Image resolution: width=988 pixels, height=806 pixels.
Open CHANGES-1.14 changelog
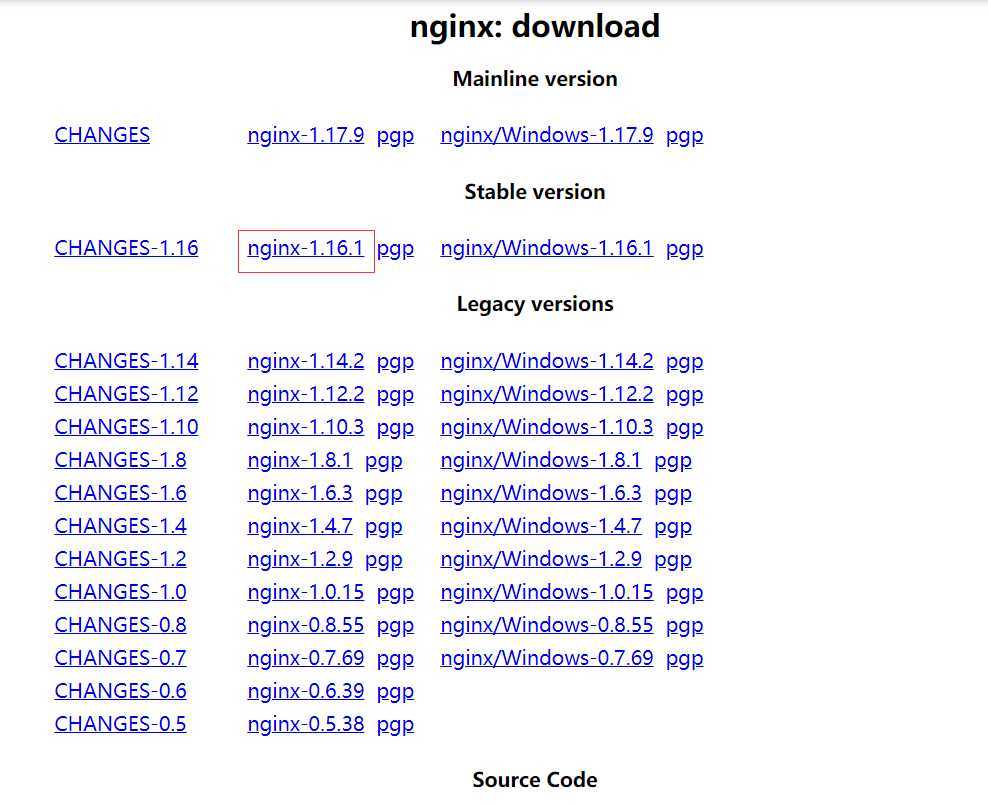coord(126,360)
